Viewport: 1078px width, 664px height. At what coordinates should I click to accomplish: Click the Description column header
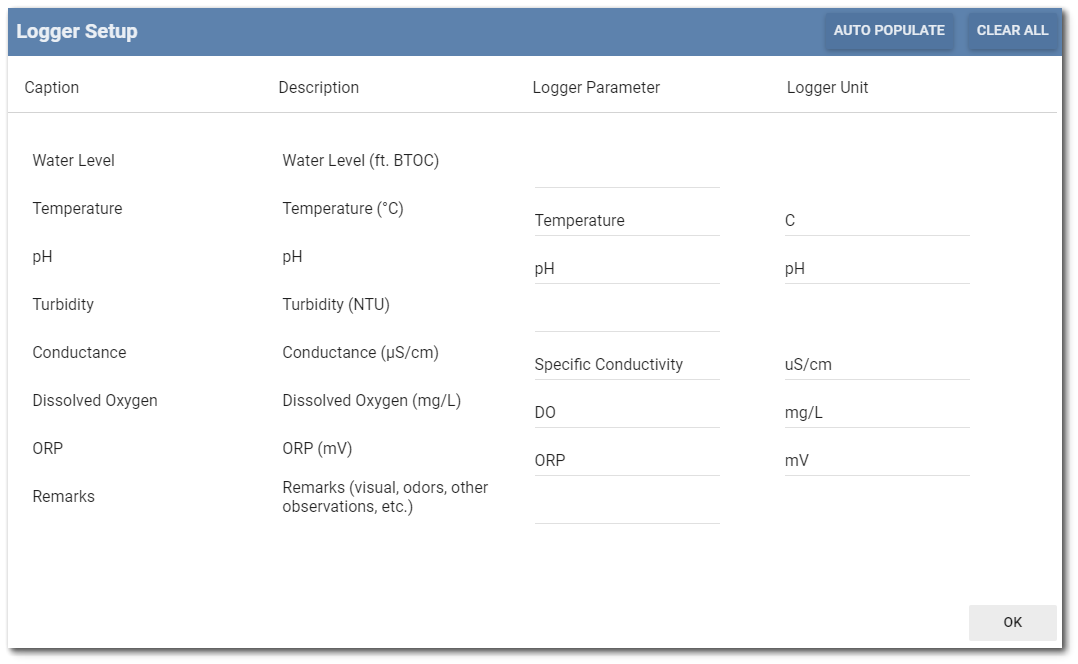(x=319, y=87)
